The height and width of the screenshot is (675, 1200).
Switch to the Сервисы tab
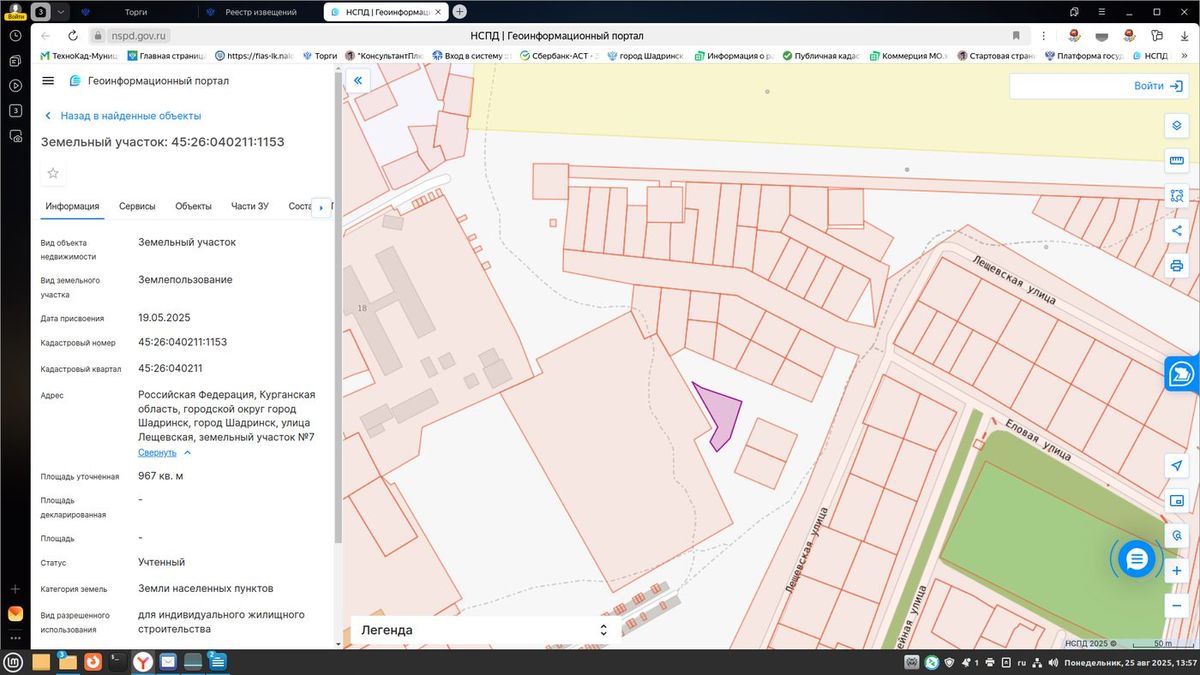(x=137, y=206)
